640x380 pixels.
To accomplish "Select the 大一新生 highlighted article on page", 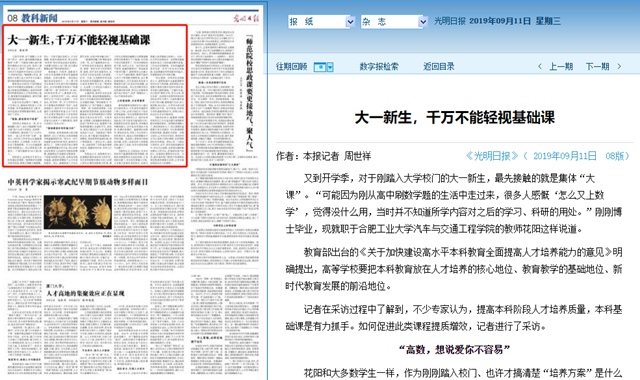I will coord(95,96).
